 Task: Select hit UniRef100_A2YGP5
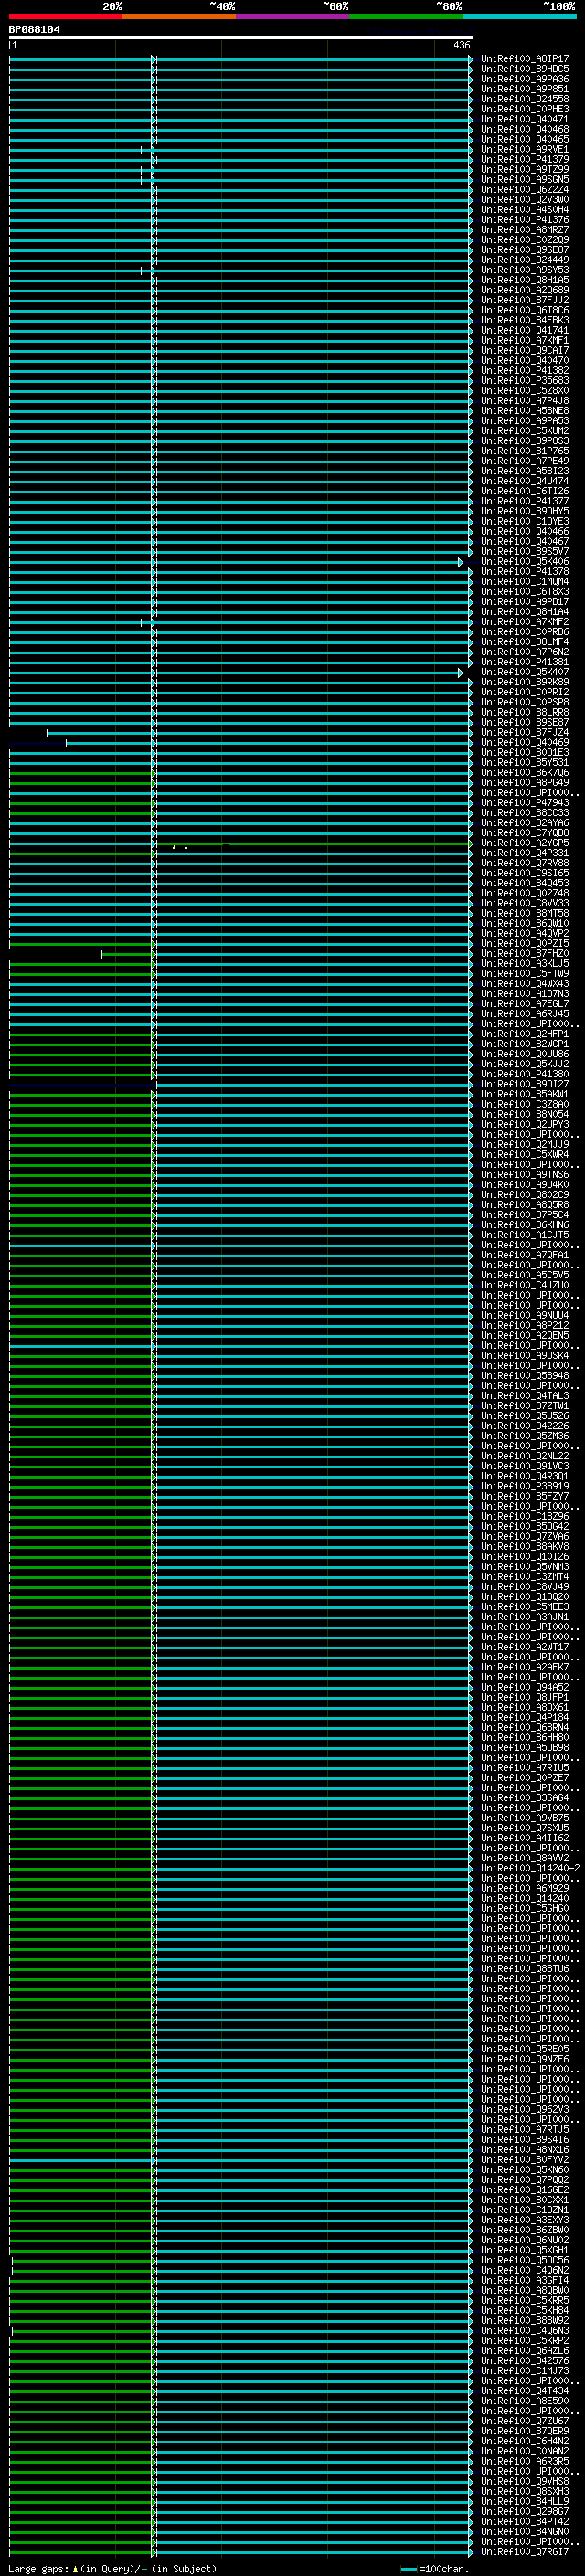tap(524, 843)
